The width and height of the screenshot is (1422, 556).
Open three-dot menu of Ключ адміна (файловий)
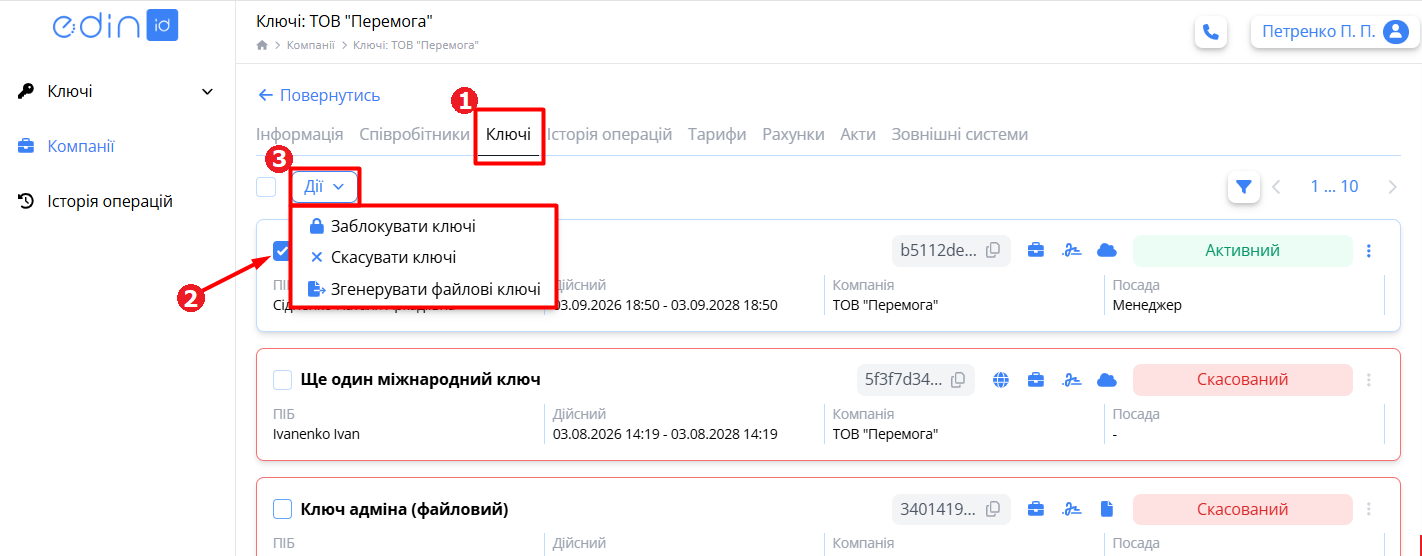(x=1369, y=509)
